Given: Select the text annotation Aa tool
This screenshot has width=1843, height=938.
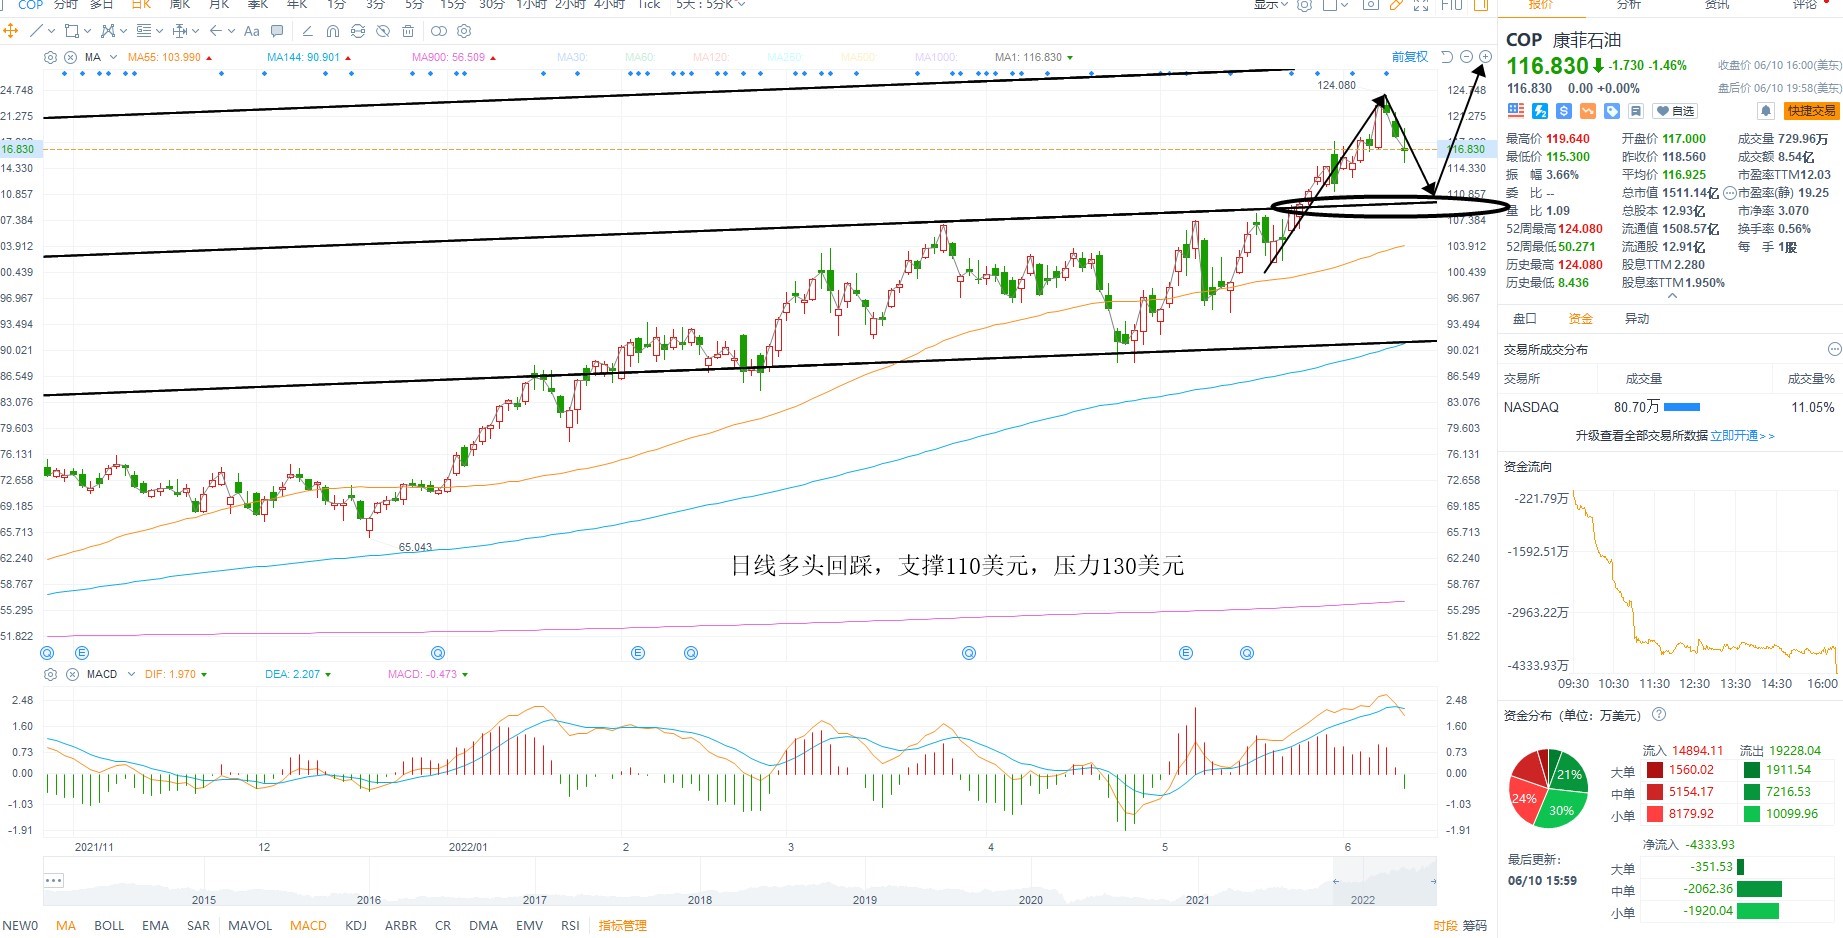Looking at the screenshot, I should click(252, 31).
